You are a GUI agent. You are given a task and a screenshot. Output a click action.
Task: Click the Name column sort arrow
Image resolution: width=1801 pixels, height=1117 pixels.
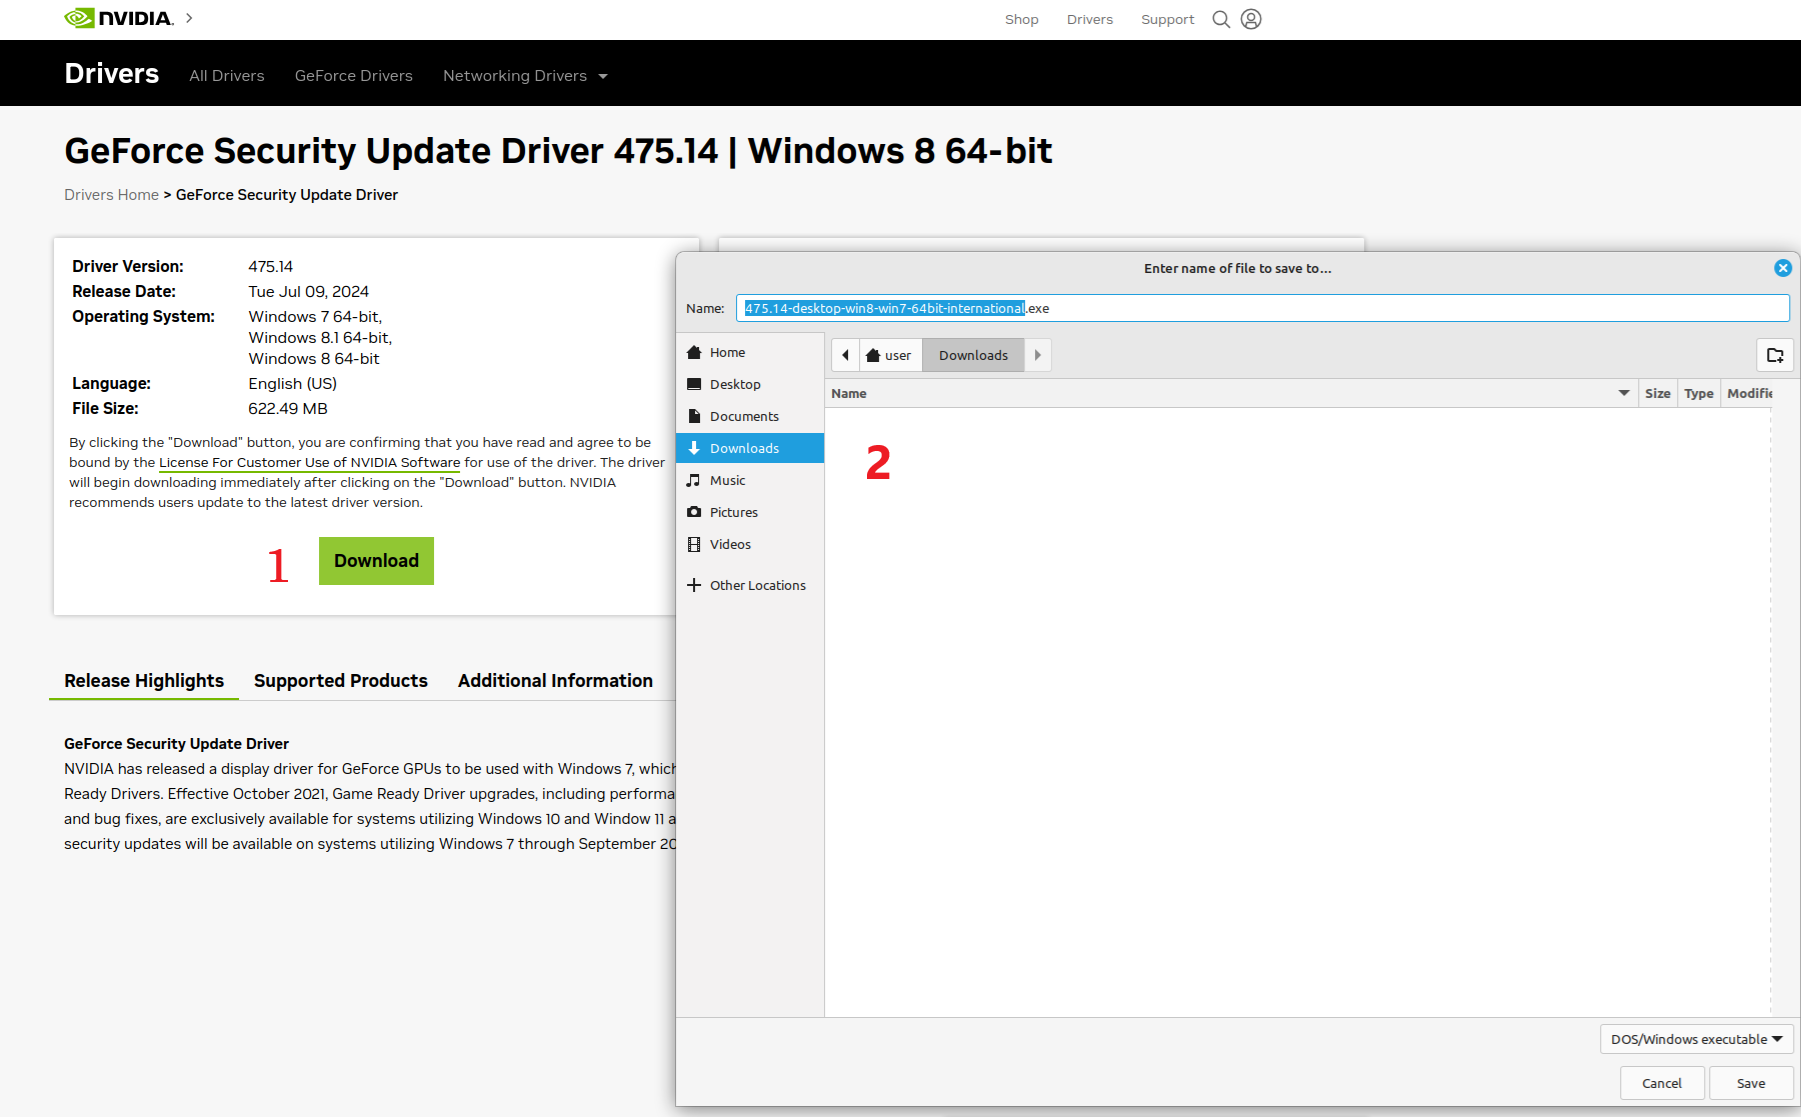coord(1624,393)
